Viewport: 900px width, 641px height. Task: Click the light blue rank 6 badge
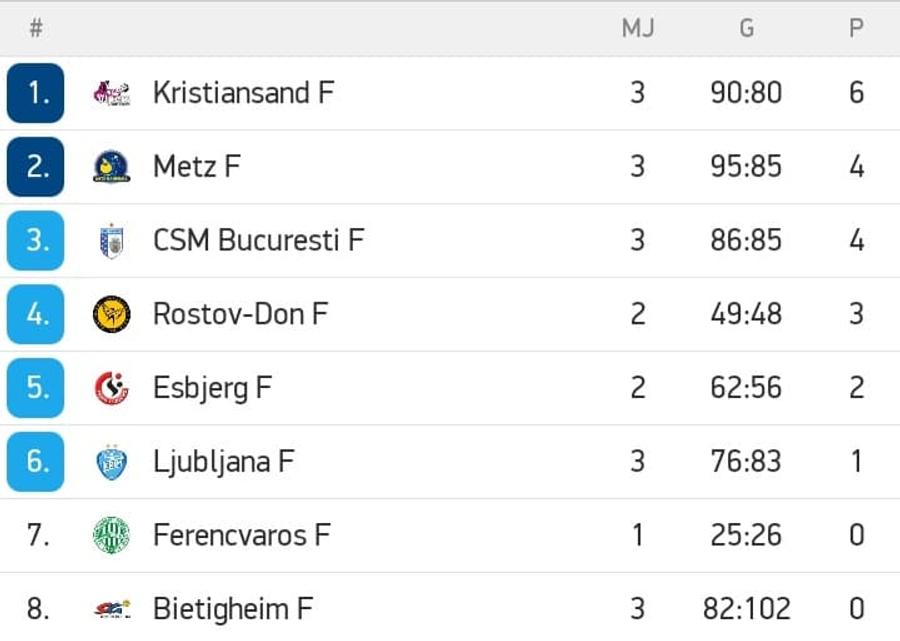pos(36,462)
